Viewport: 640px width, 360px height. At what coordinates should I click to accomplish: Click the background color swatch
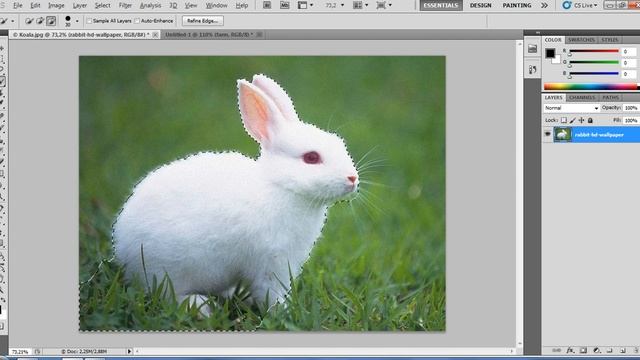click(557, 60)
